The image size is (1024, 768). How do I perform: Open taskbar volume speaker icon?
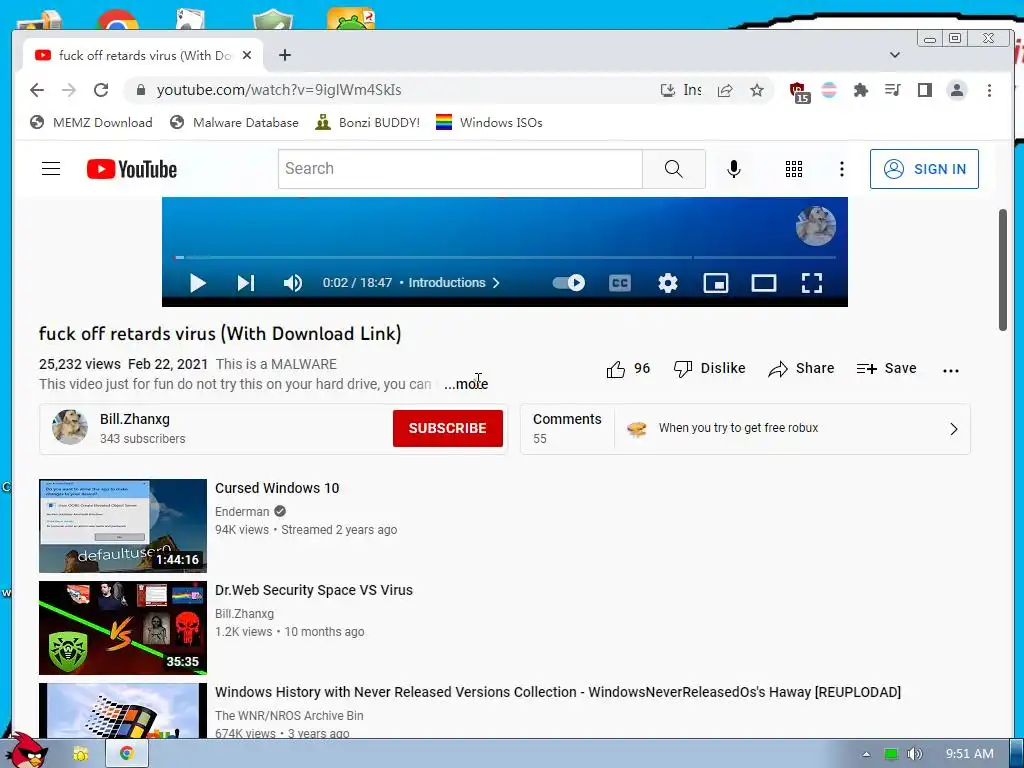pos(916,754)
